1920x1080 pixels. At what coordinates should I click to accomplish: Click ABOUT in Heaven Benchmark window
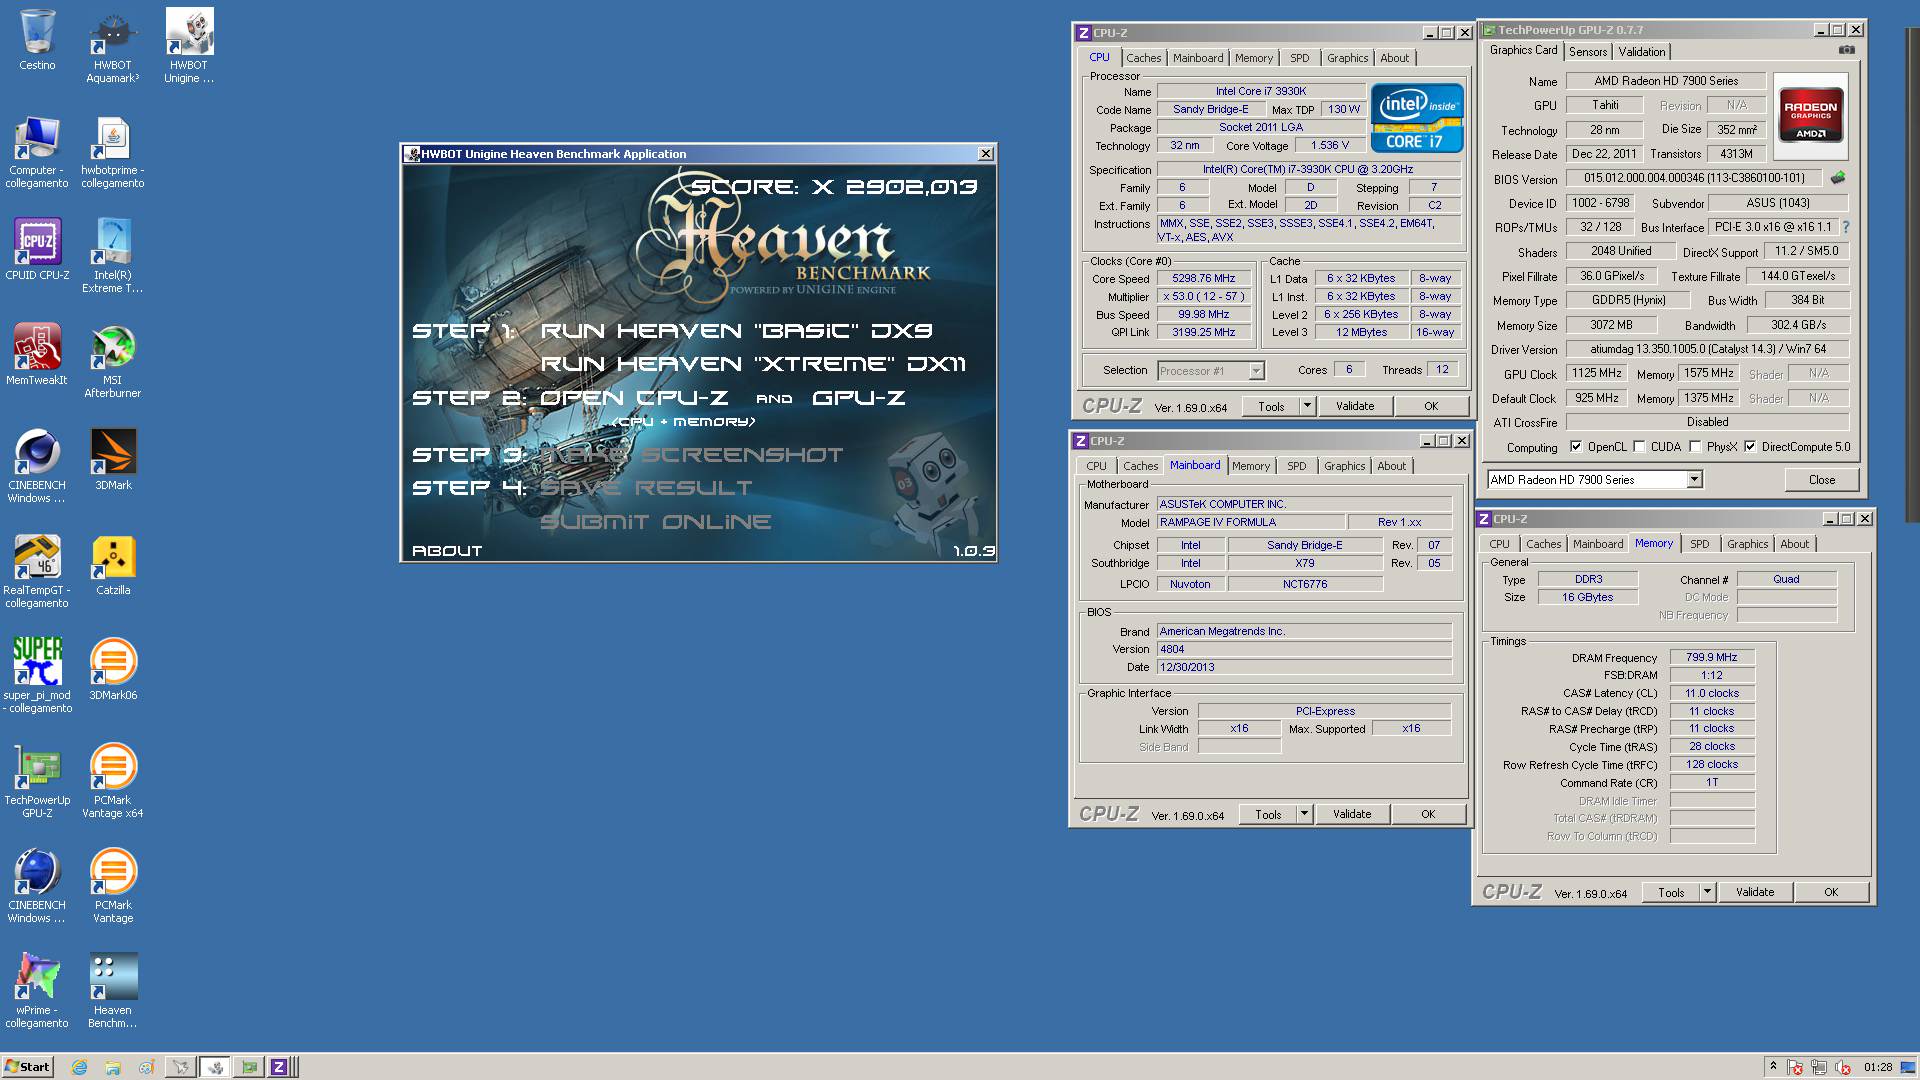[x=447, y=550]
